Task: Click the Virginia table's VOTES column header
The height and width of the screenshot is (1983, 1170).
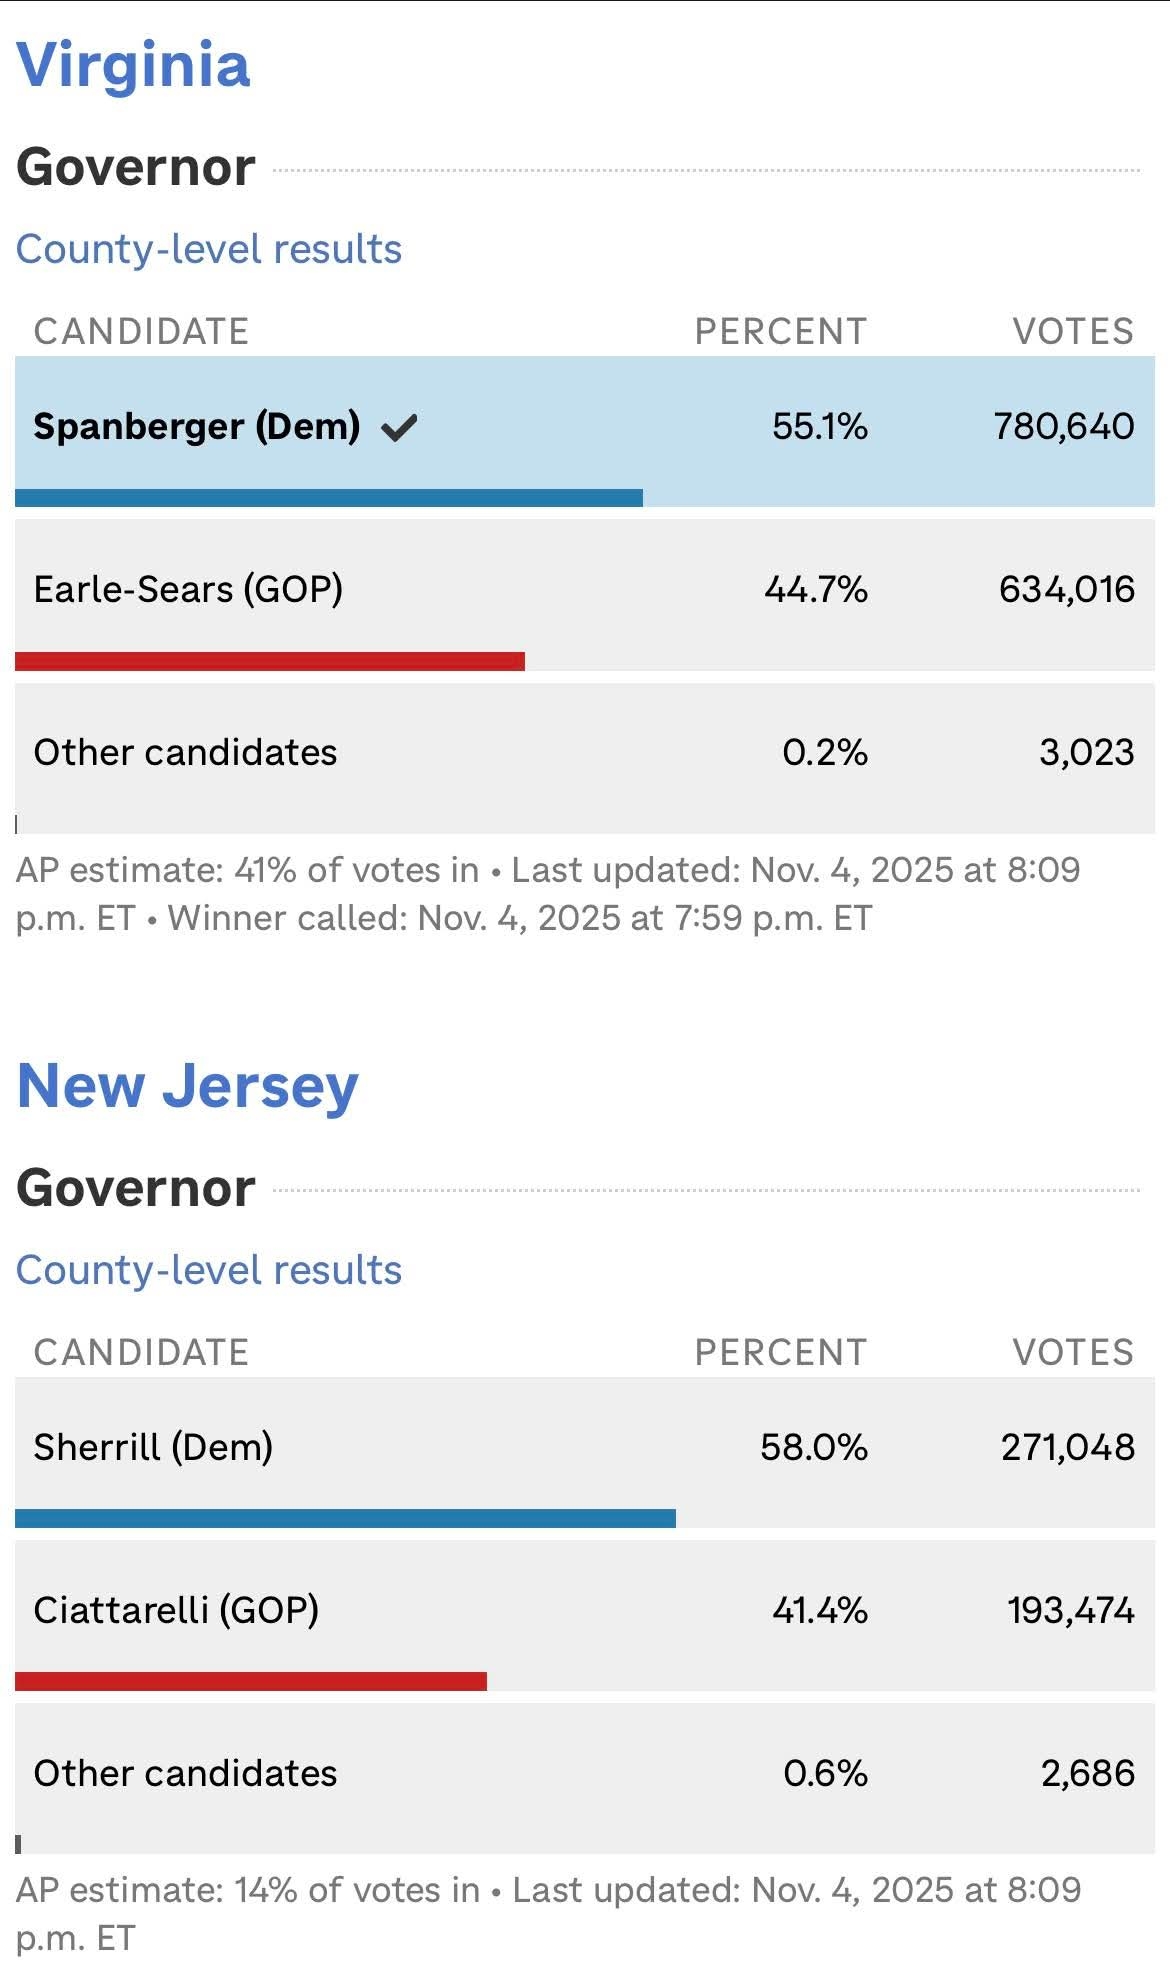Action: coord(1073,331)
